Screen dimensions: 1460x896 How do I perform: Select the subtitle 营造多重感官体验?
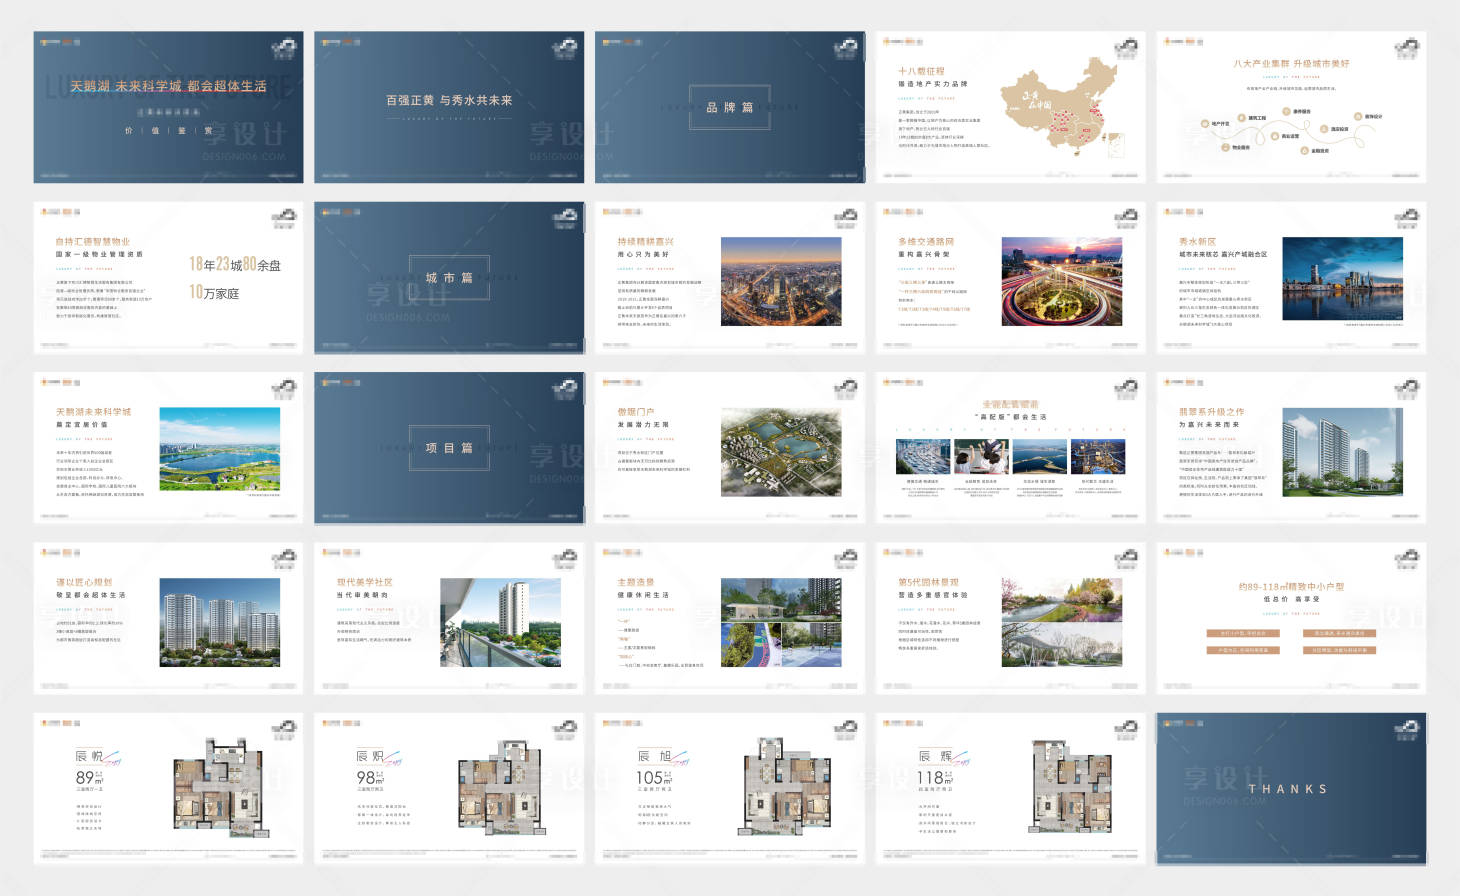[x=932, y=595]
